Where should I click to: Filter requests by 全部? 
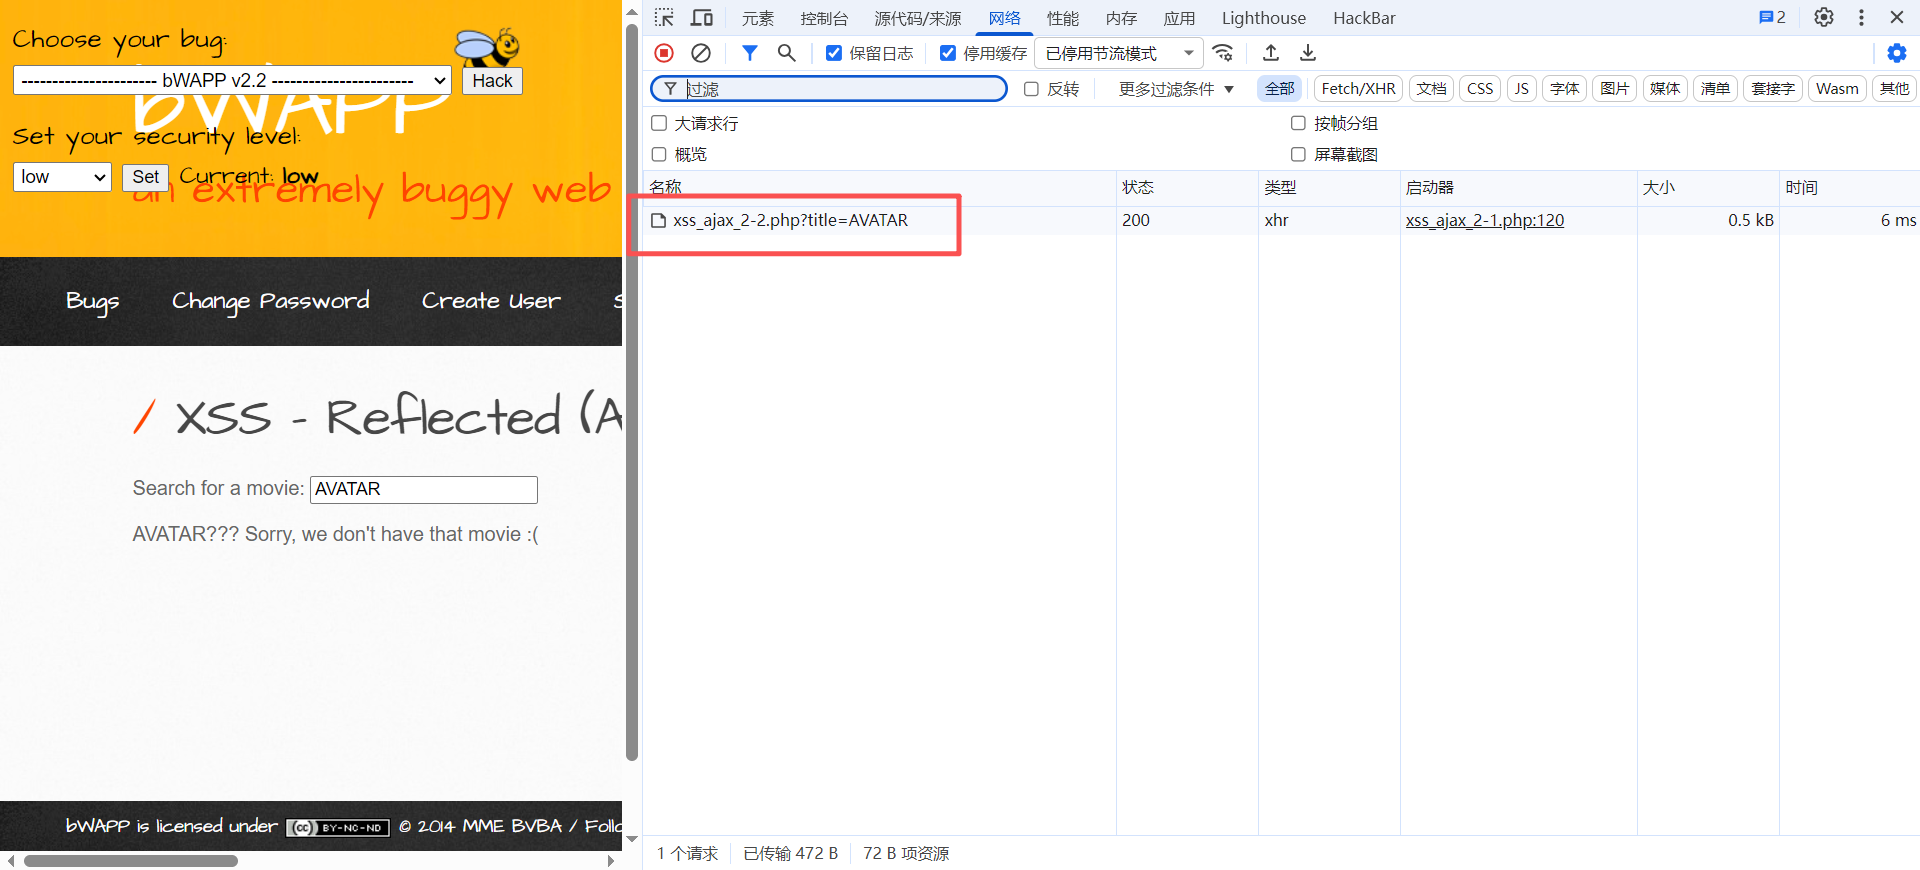[1280, 89]
